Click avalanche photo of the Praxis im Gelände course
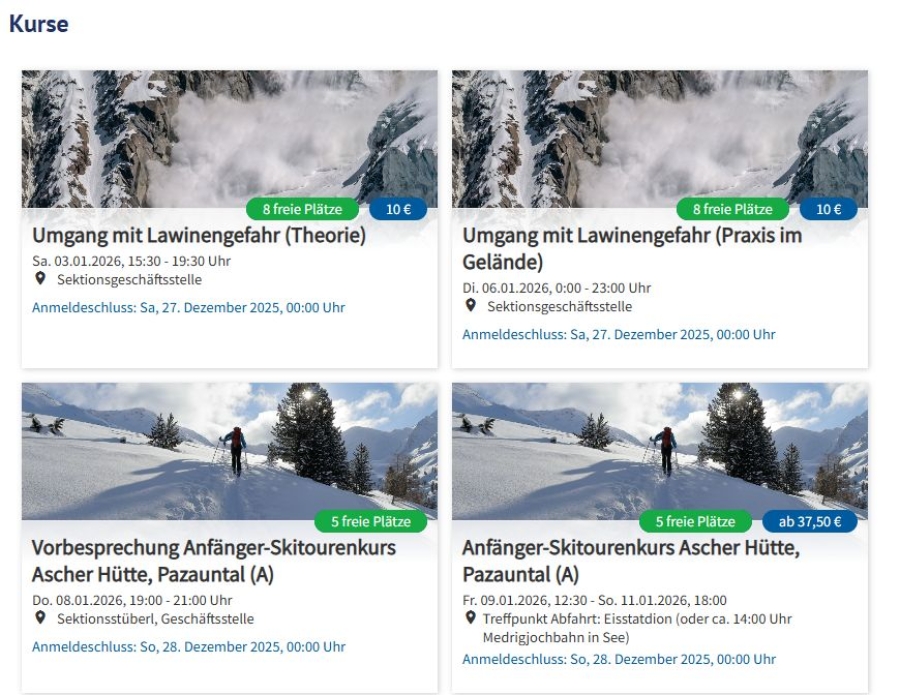 [660, 139]
